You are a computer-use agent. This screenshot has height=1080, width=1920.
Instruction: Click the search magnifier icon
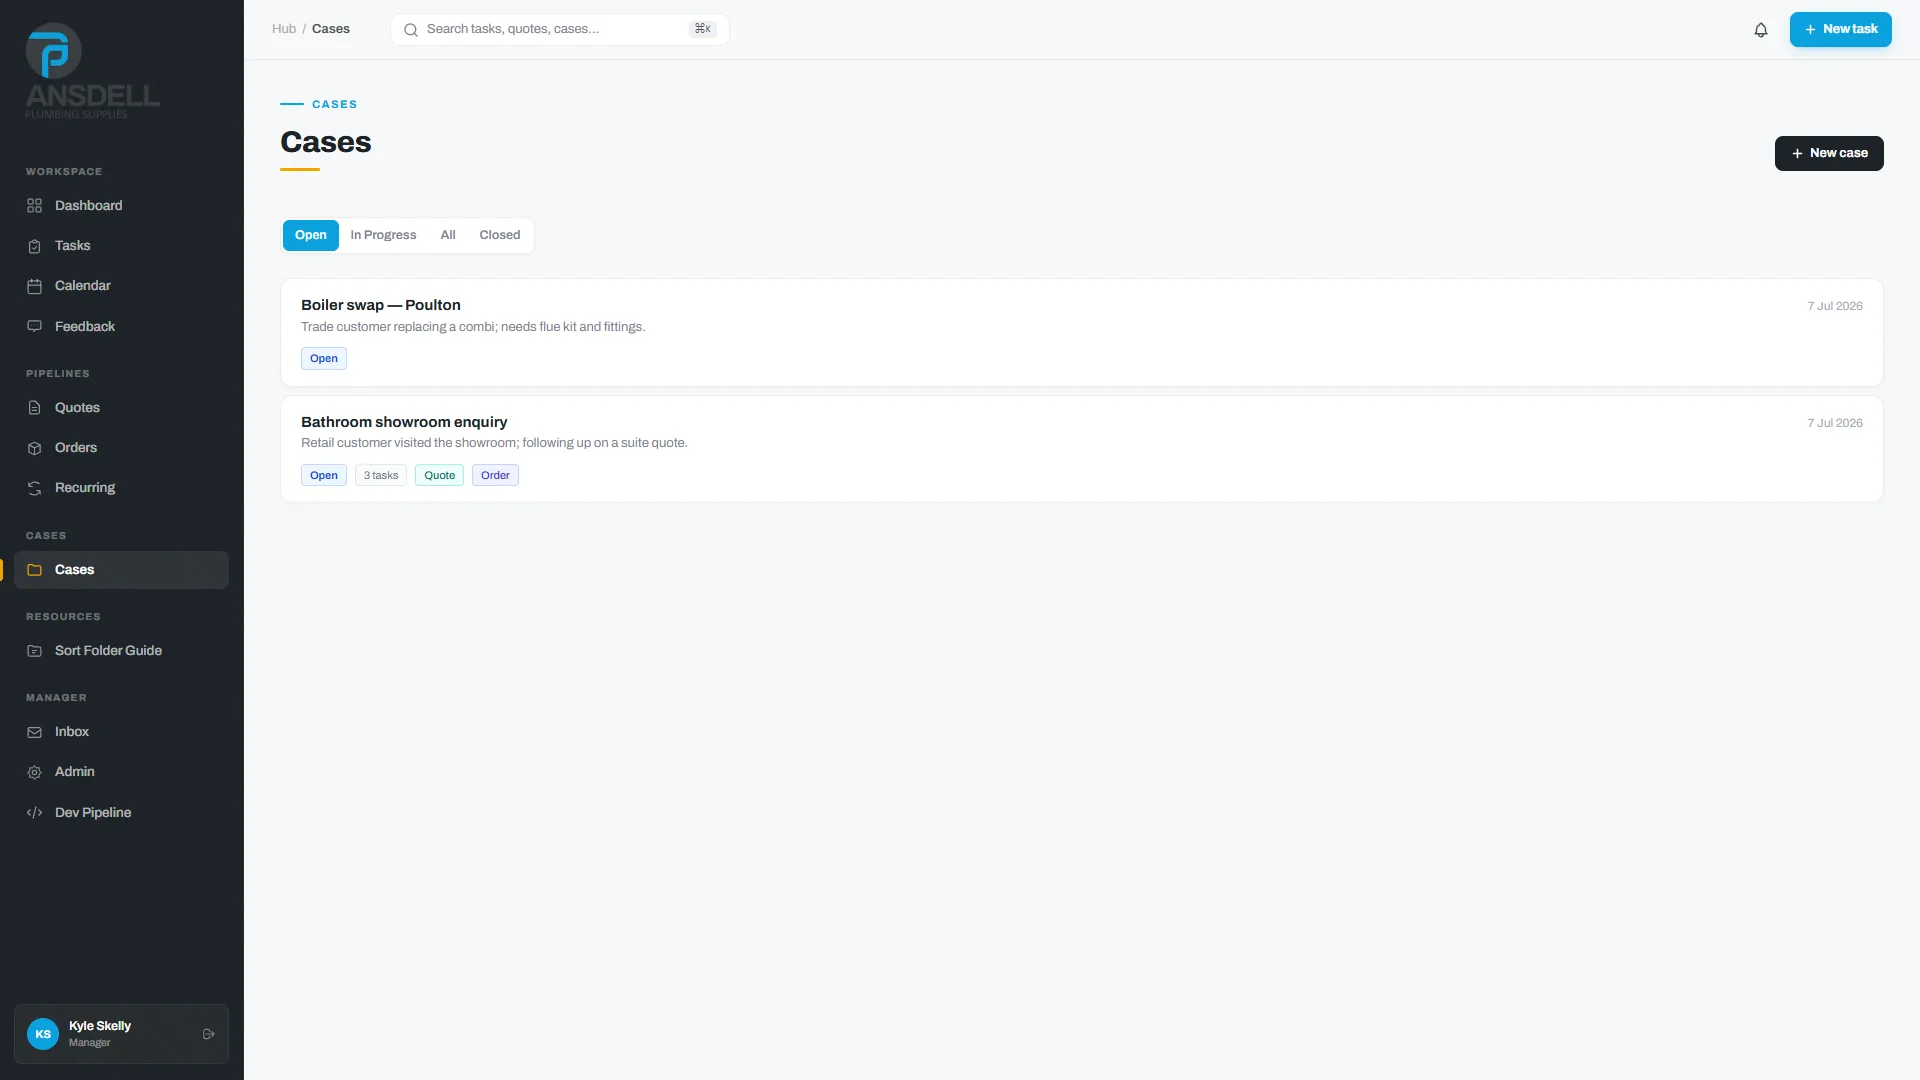[x=410, y=30]
